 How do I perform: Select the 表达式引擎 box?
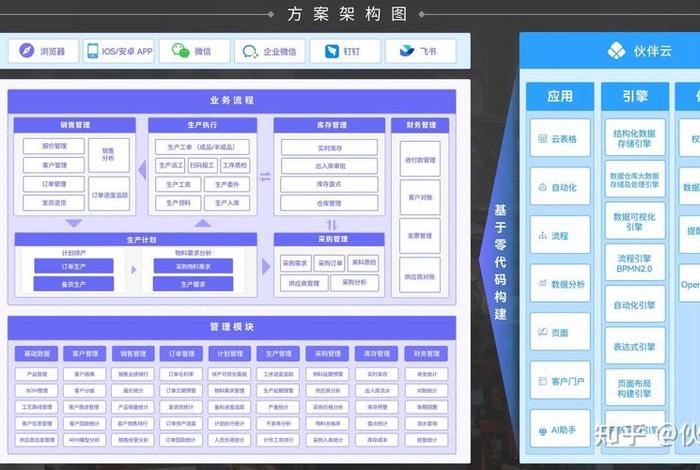click(x=635, y=346)
